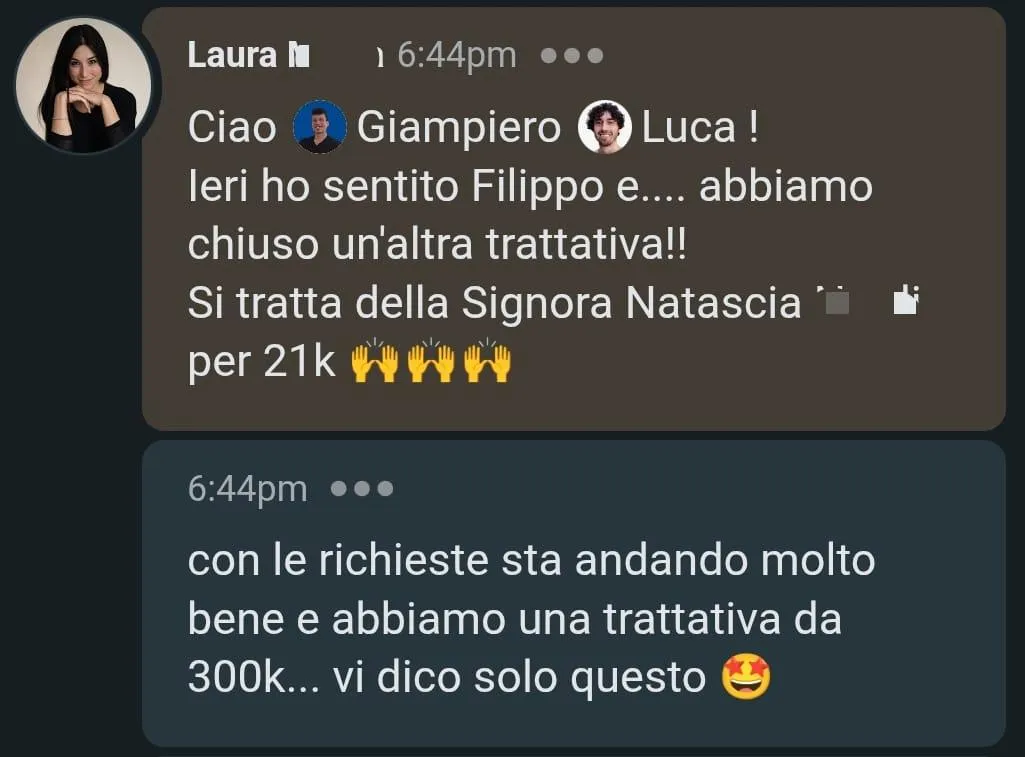Click the Giampiero mention name
The width and height of the screenshot is (1025, 757).
(x=459, y=127)
